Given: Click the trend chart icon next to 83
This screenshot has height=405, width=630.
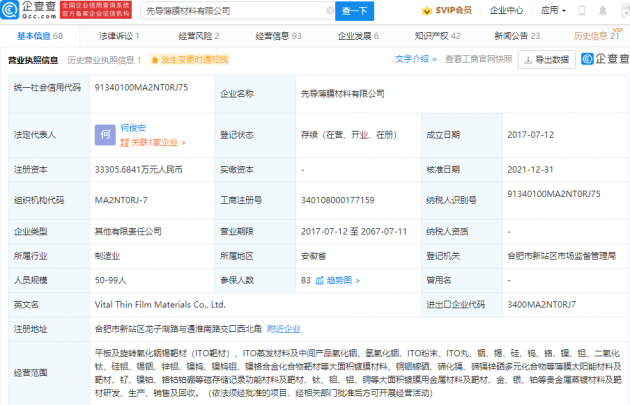Looking at the screenshot, I should [x=320, y=280].
